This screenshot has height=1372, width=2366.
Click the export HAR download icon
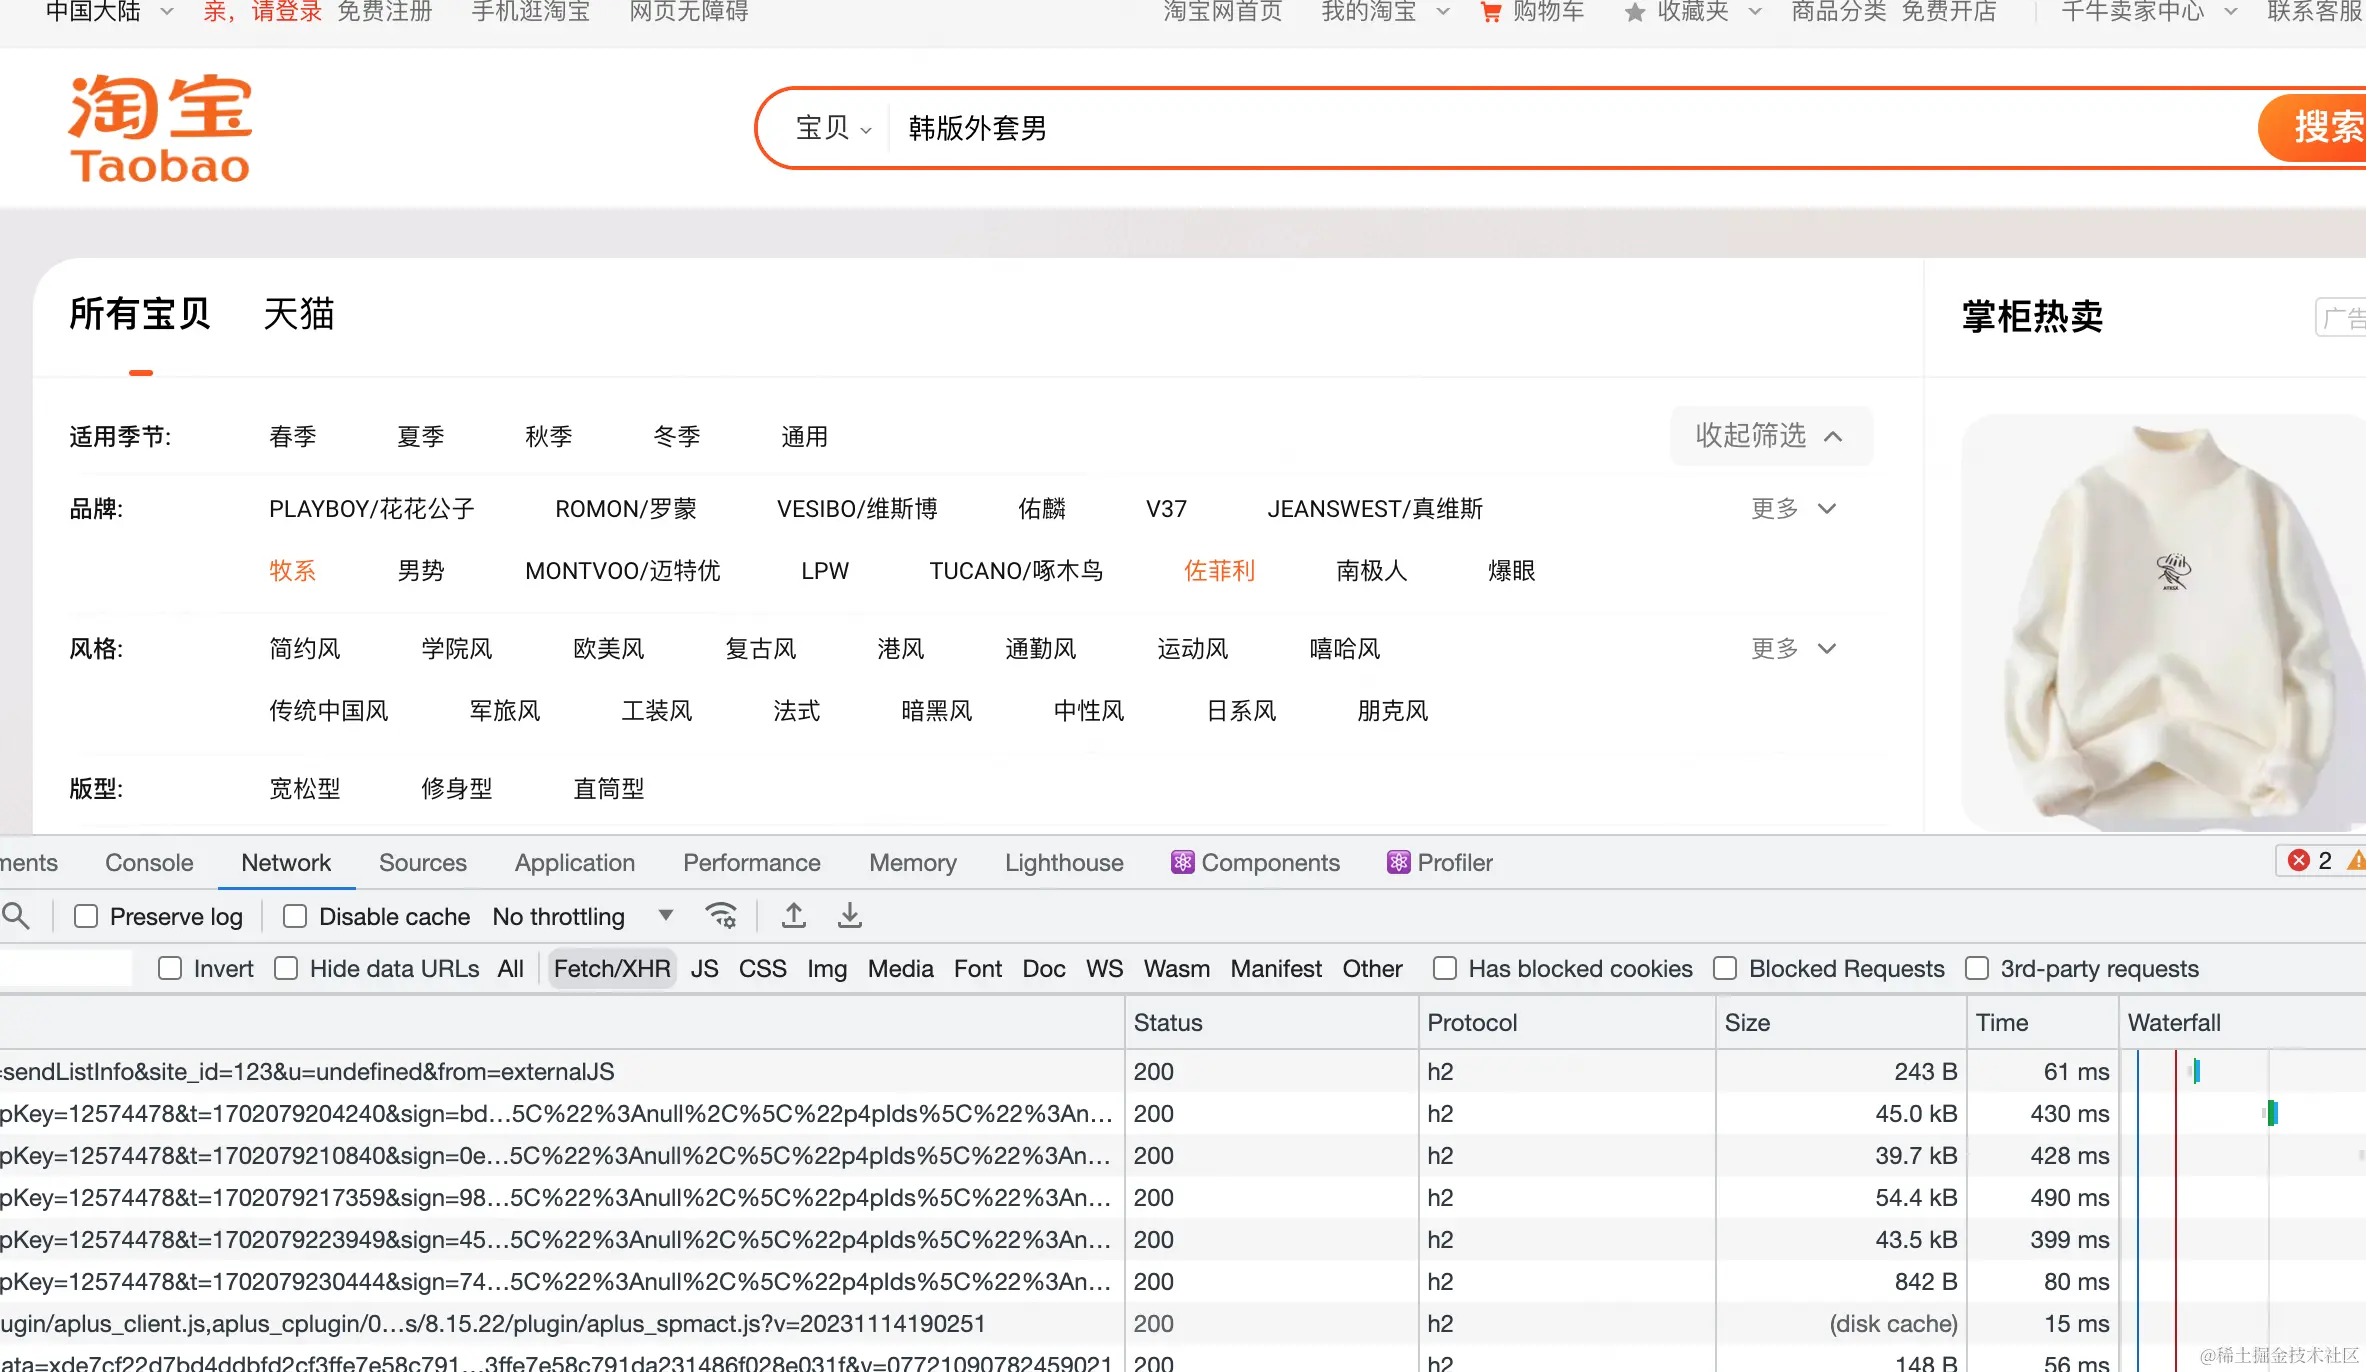click(x=850, y=915)
